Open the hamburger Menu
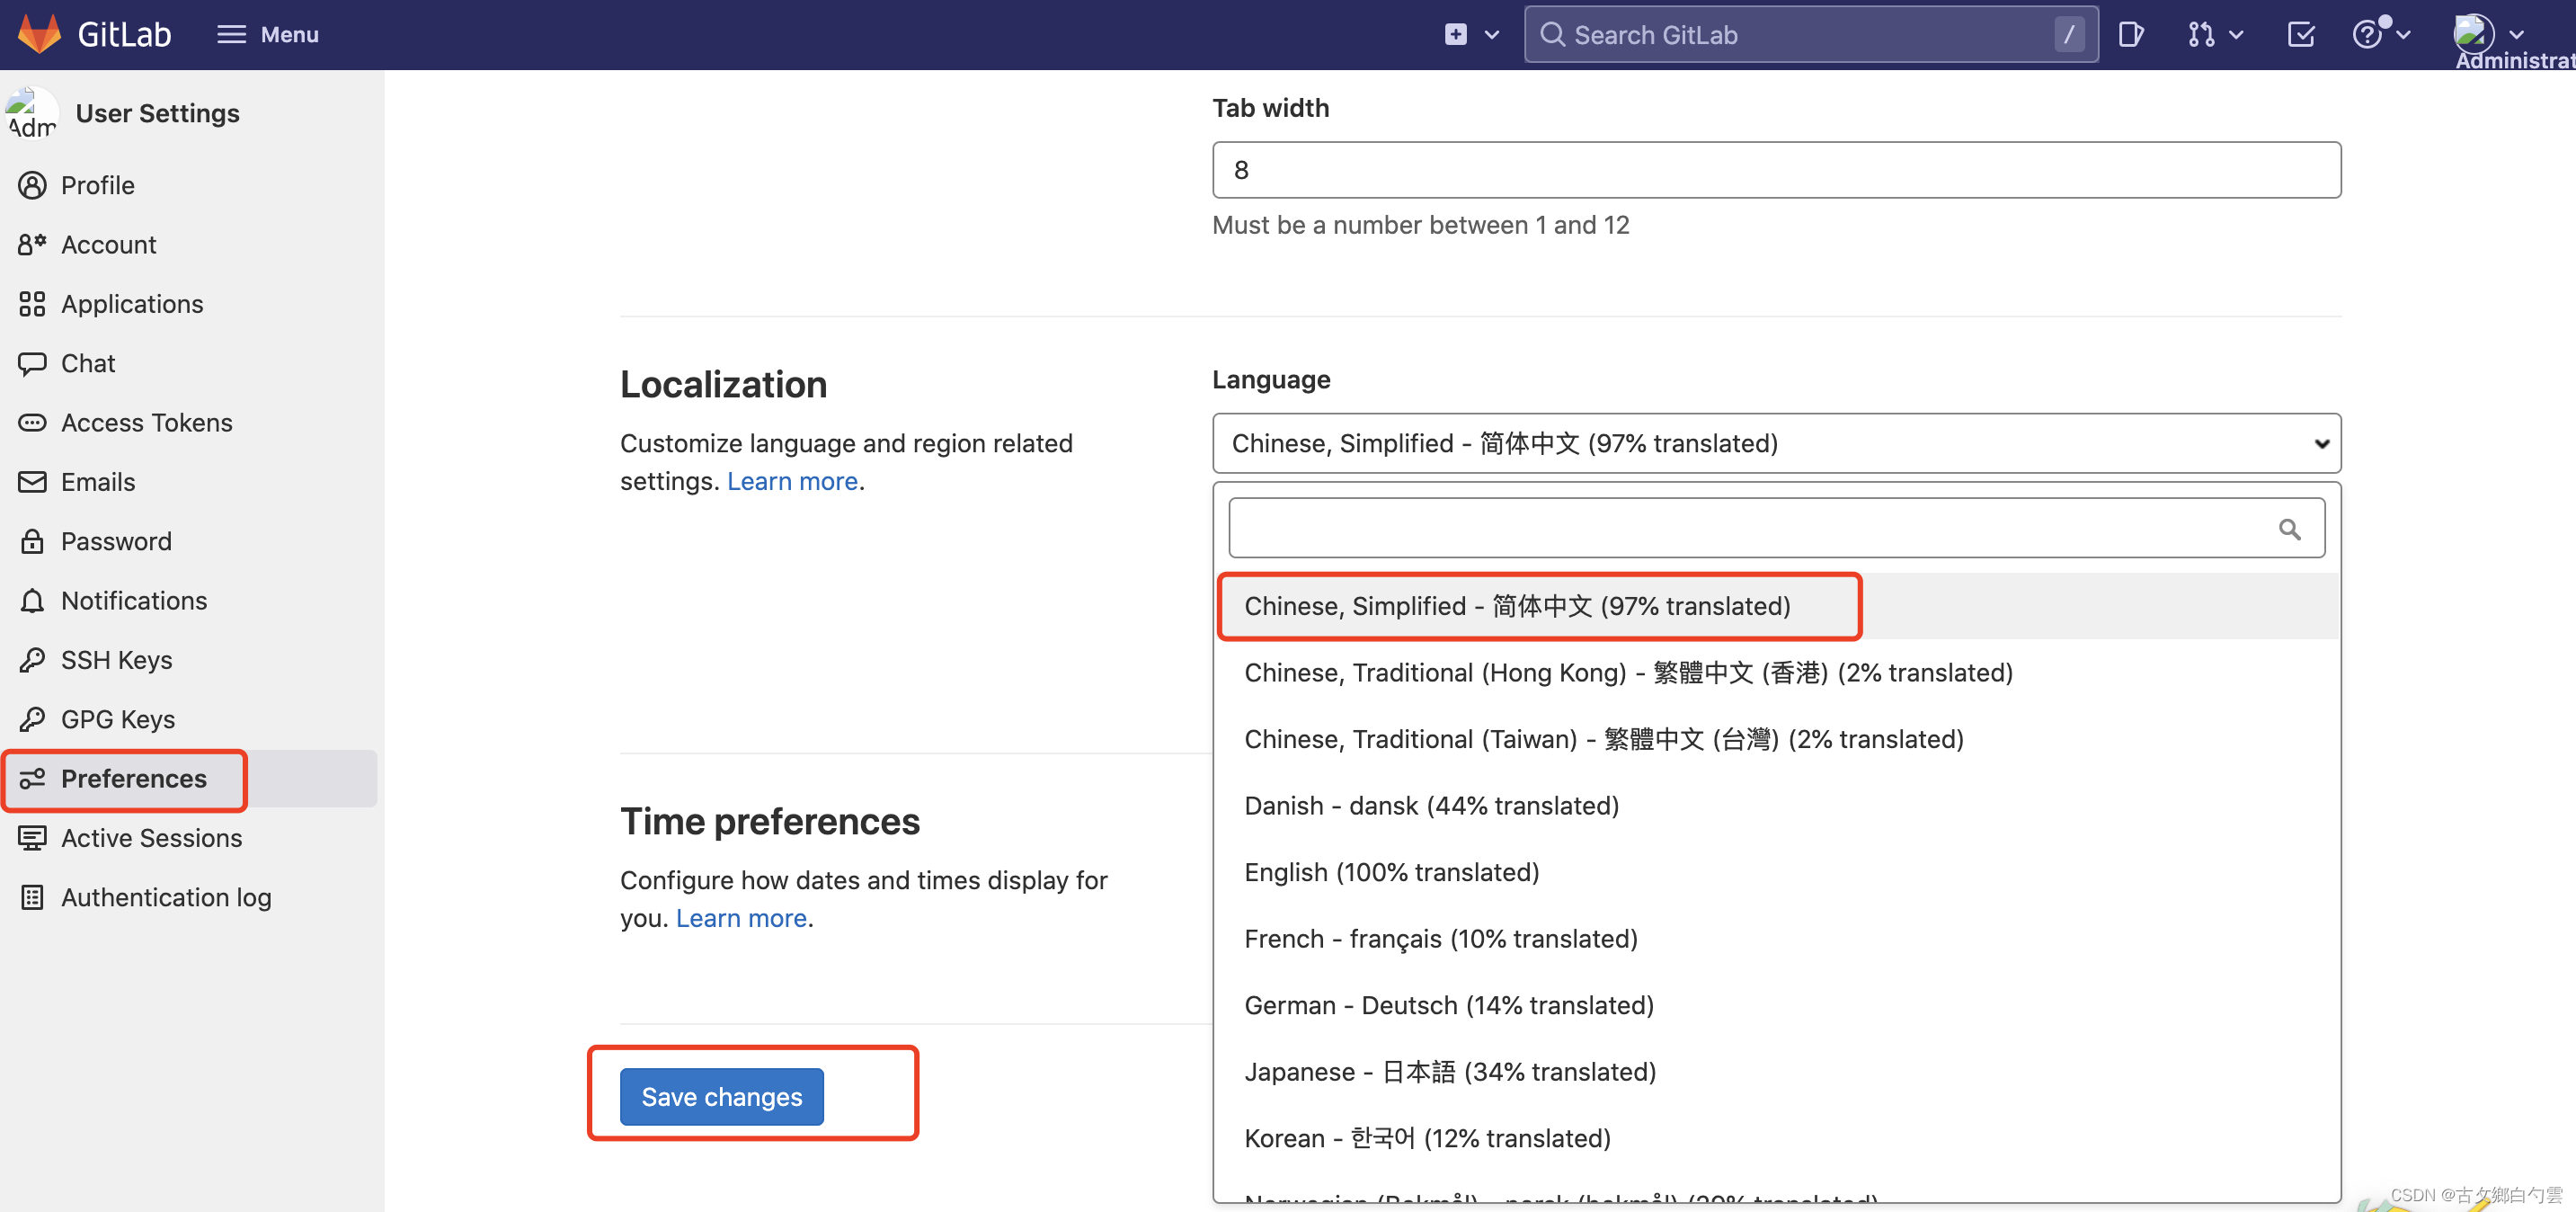The width and height of the screenshot is (2576, 1212). pos(267,35)
